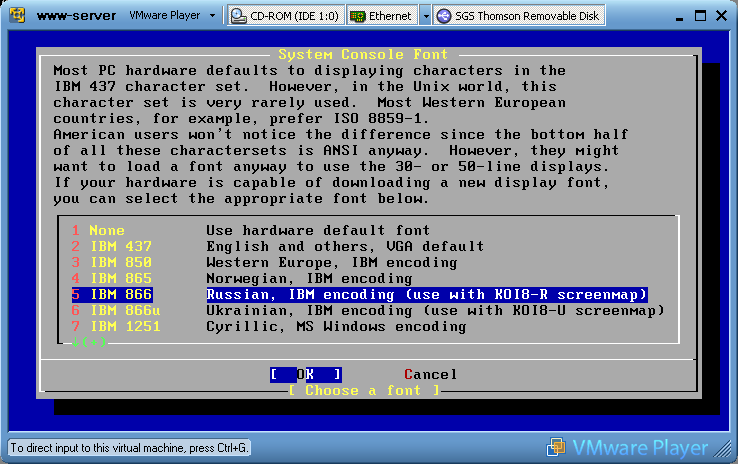Open the VMware Player dropdown menu
The width and height of the screenshot is (738, 464).
point(172,16)
